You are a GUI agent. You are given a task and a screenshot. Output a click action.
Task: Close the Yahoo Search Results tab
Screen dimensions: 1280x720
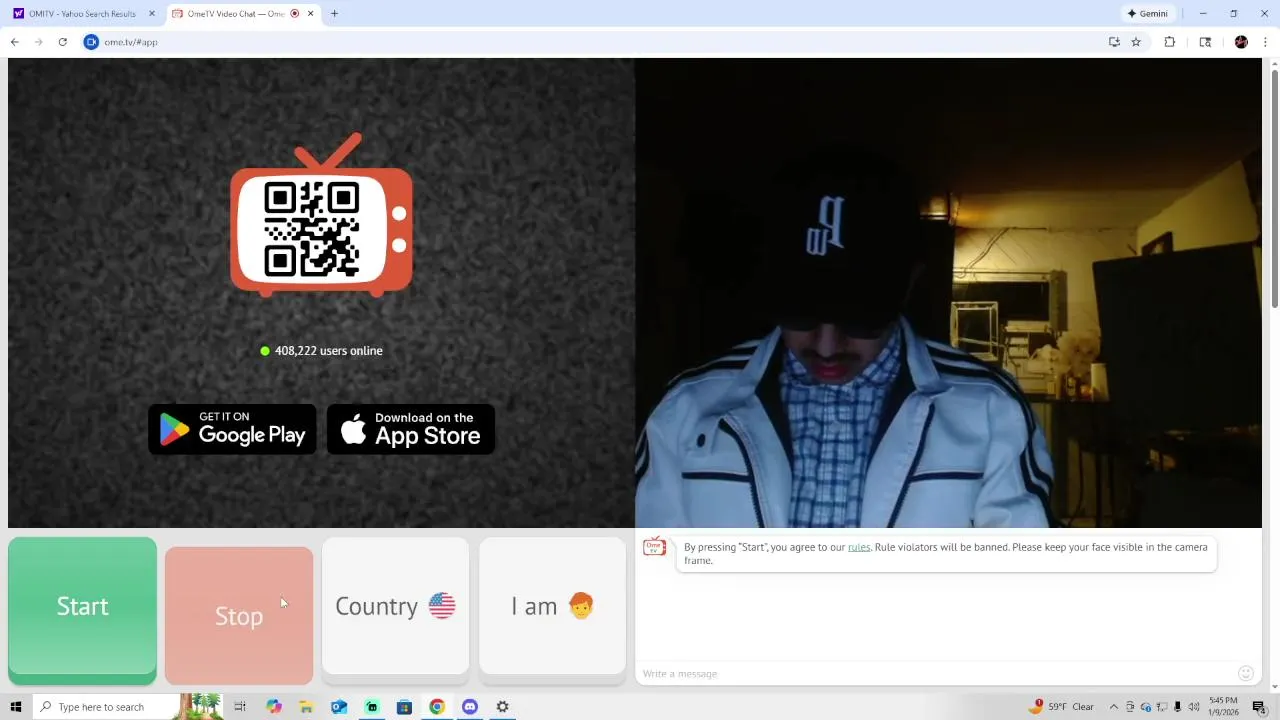click(x=152, y=14)
